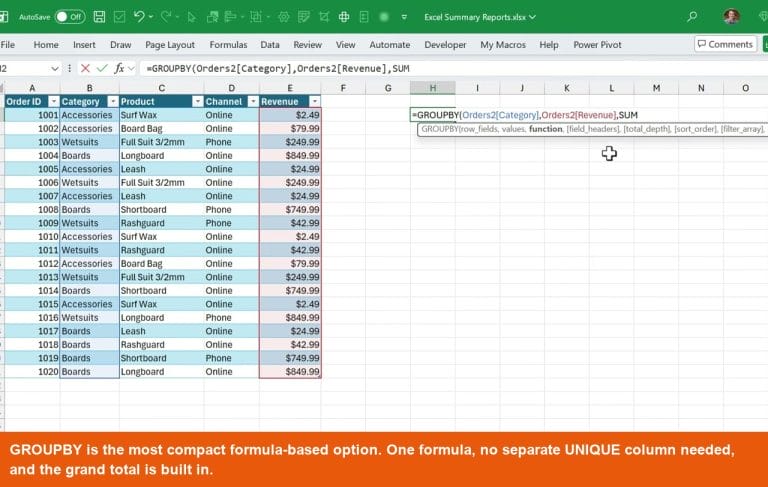768x487 pixels.
Task: Click the Undo arrow icon
Action: 139,17
